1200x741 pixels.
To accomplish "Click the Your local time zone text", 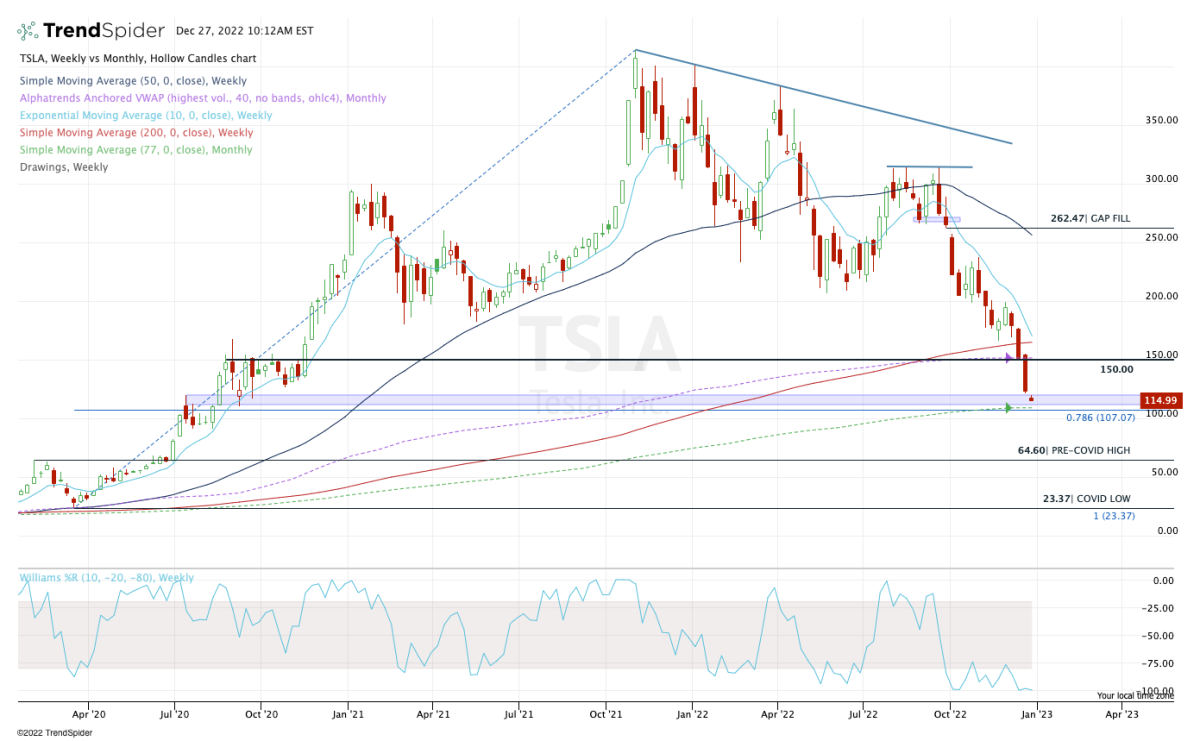I will coord(1136,695).
